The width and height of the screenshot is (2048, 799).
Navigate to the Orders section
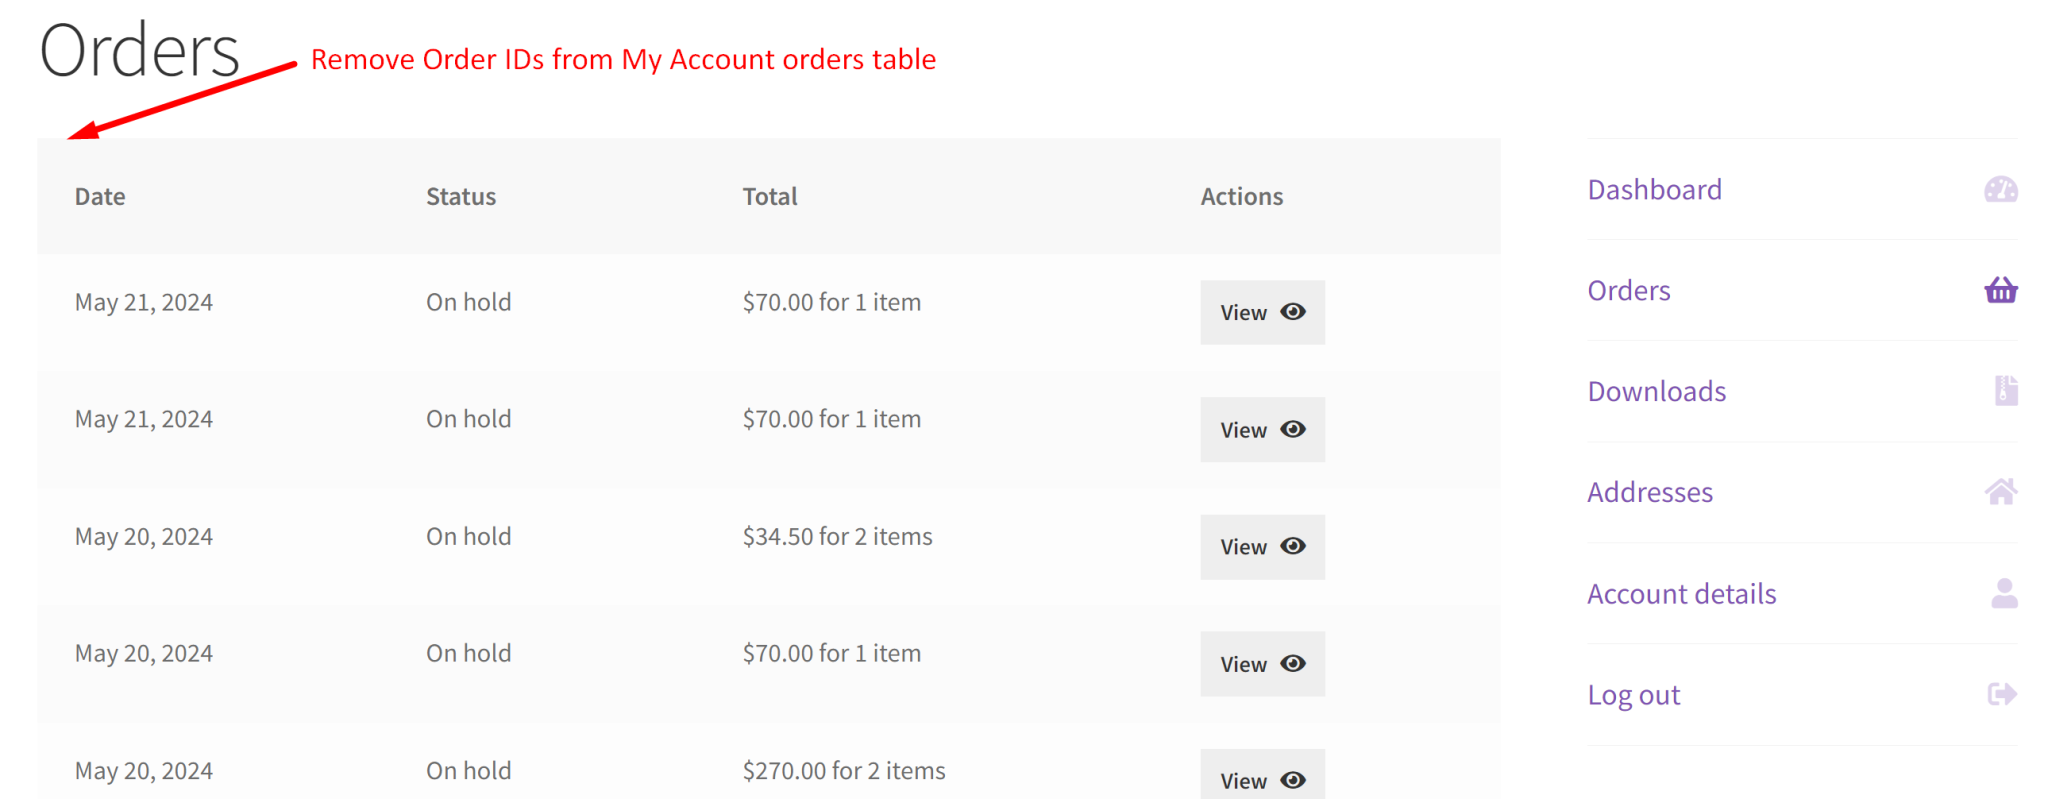1629,290
